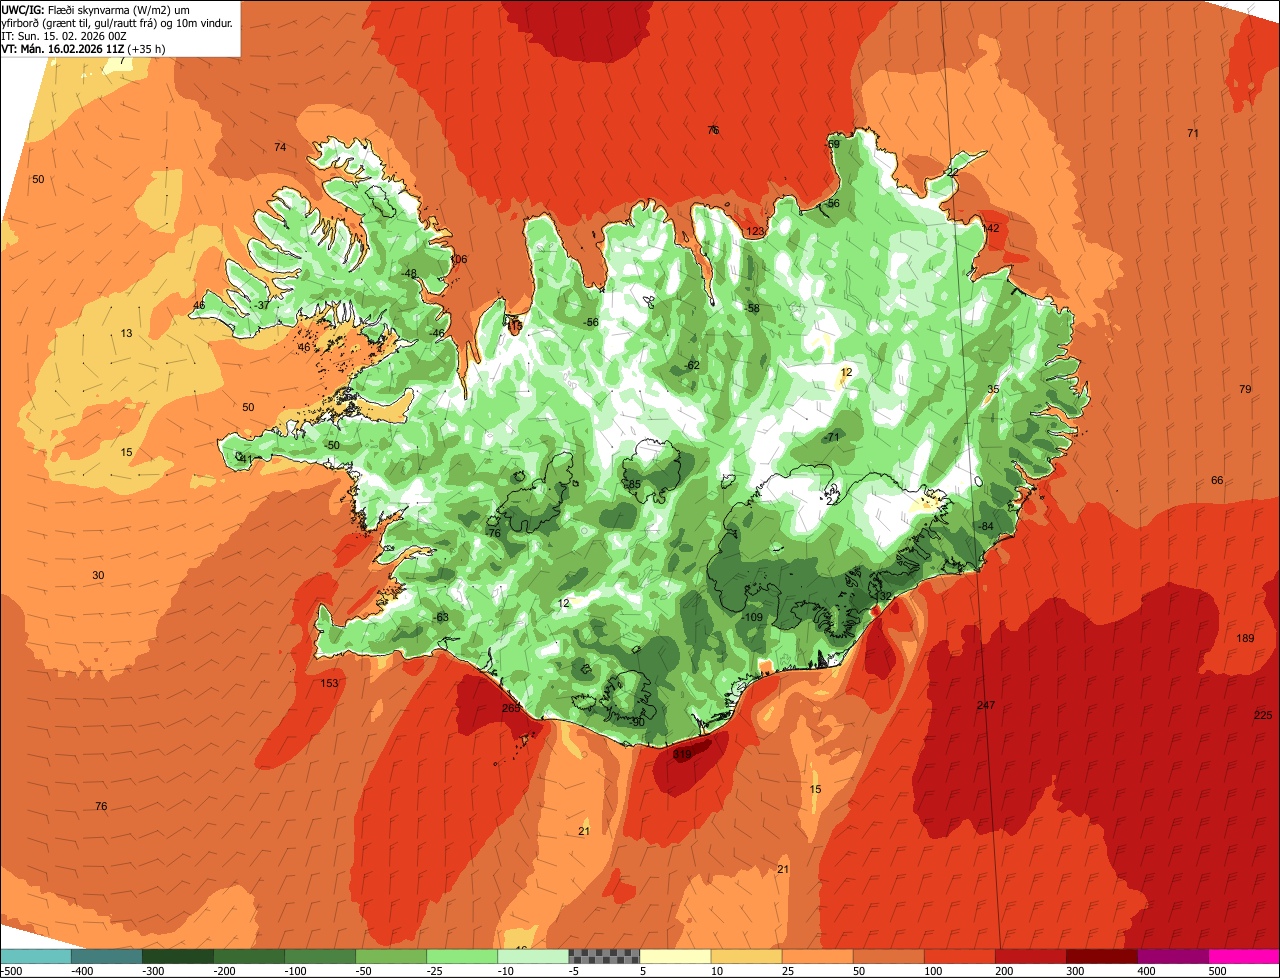This screenshot has height=978, width=1280.
Task: Click the valid time 'VT: Mán. 16.02.2026 11Z (+35 h)'
Action: click(x=84, y=48)
